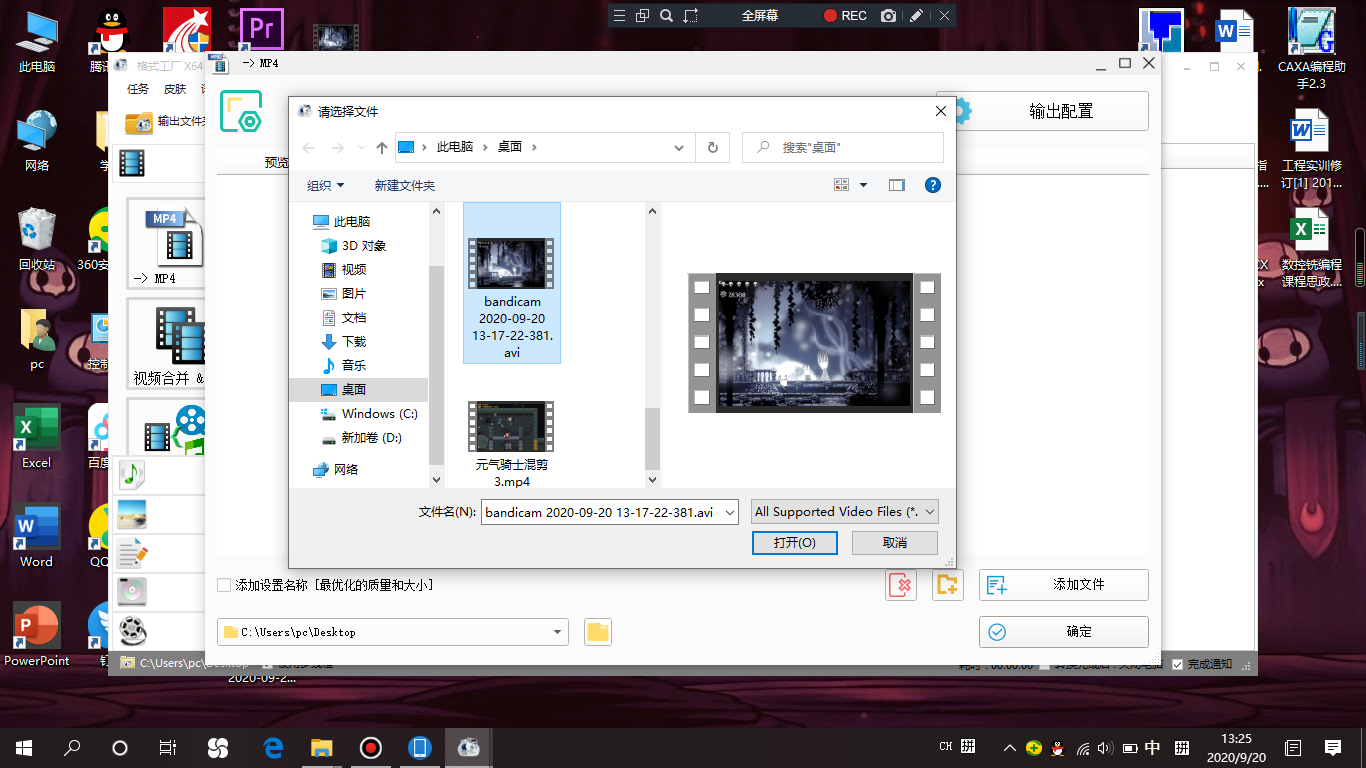Go up one folder level in the file dialog
This screenshot has height=768, width=1366.
coord(381,147)
